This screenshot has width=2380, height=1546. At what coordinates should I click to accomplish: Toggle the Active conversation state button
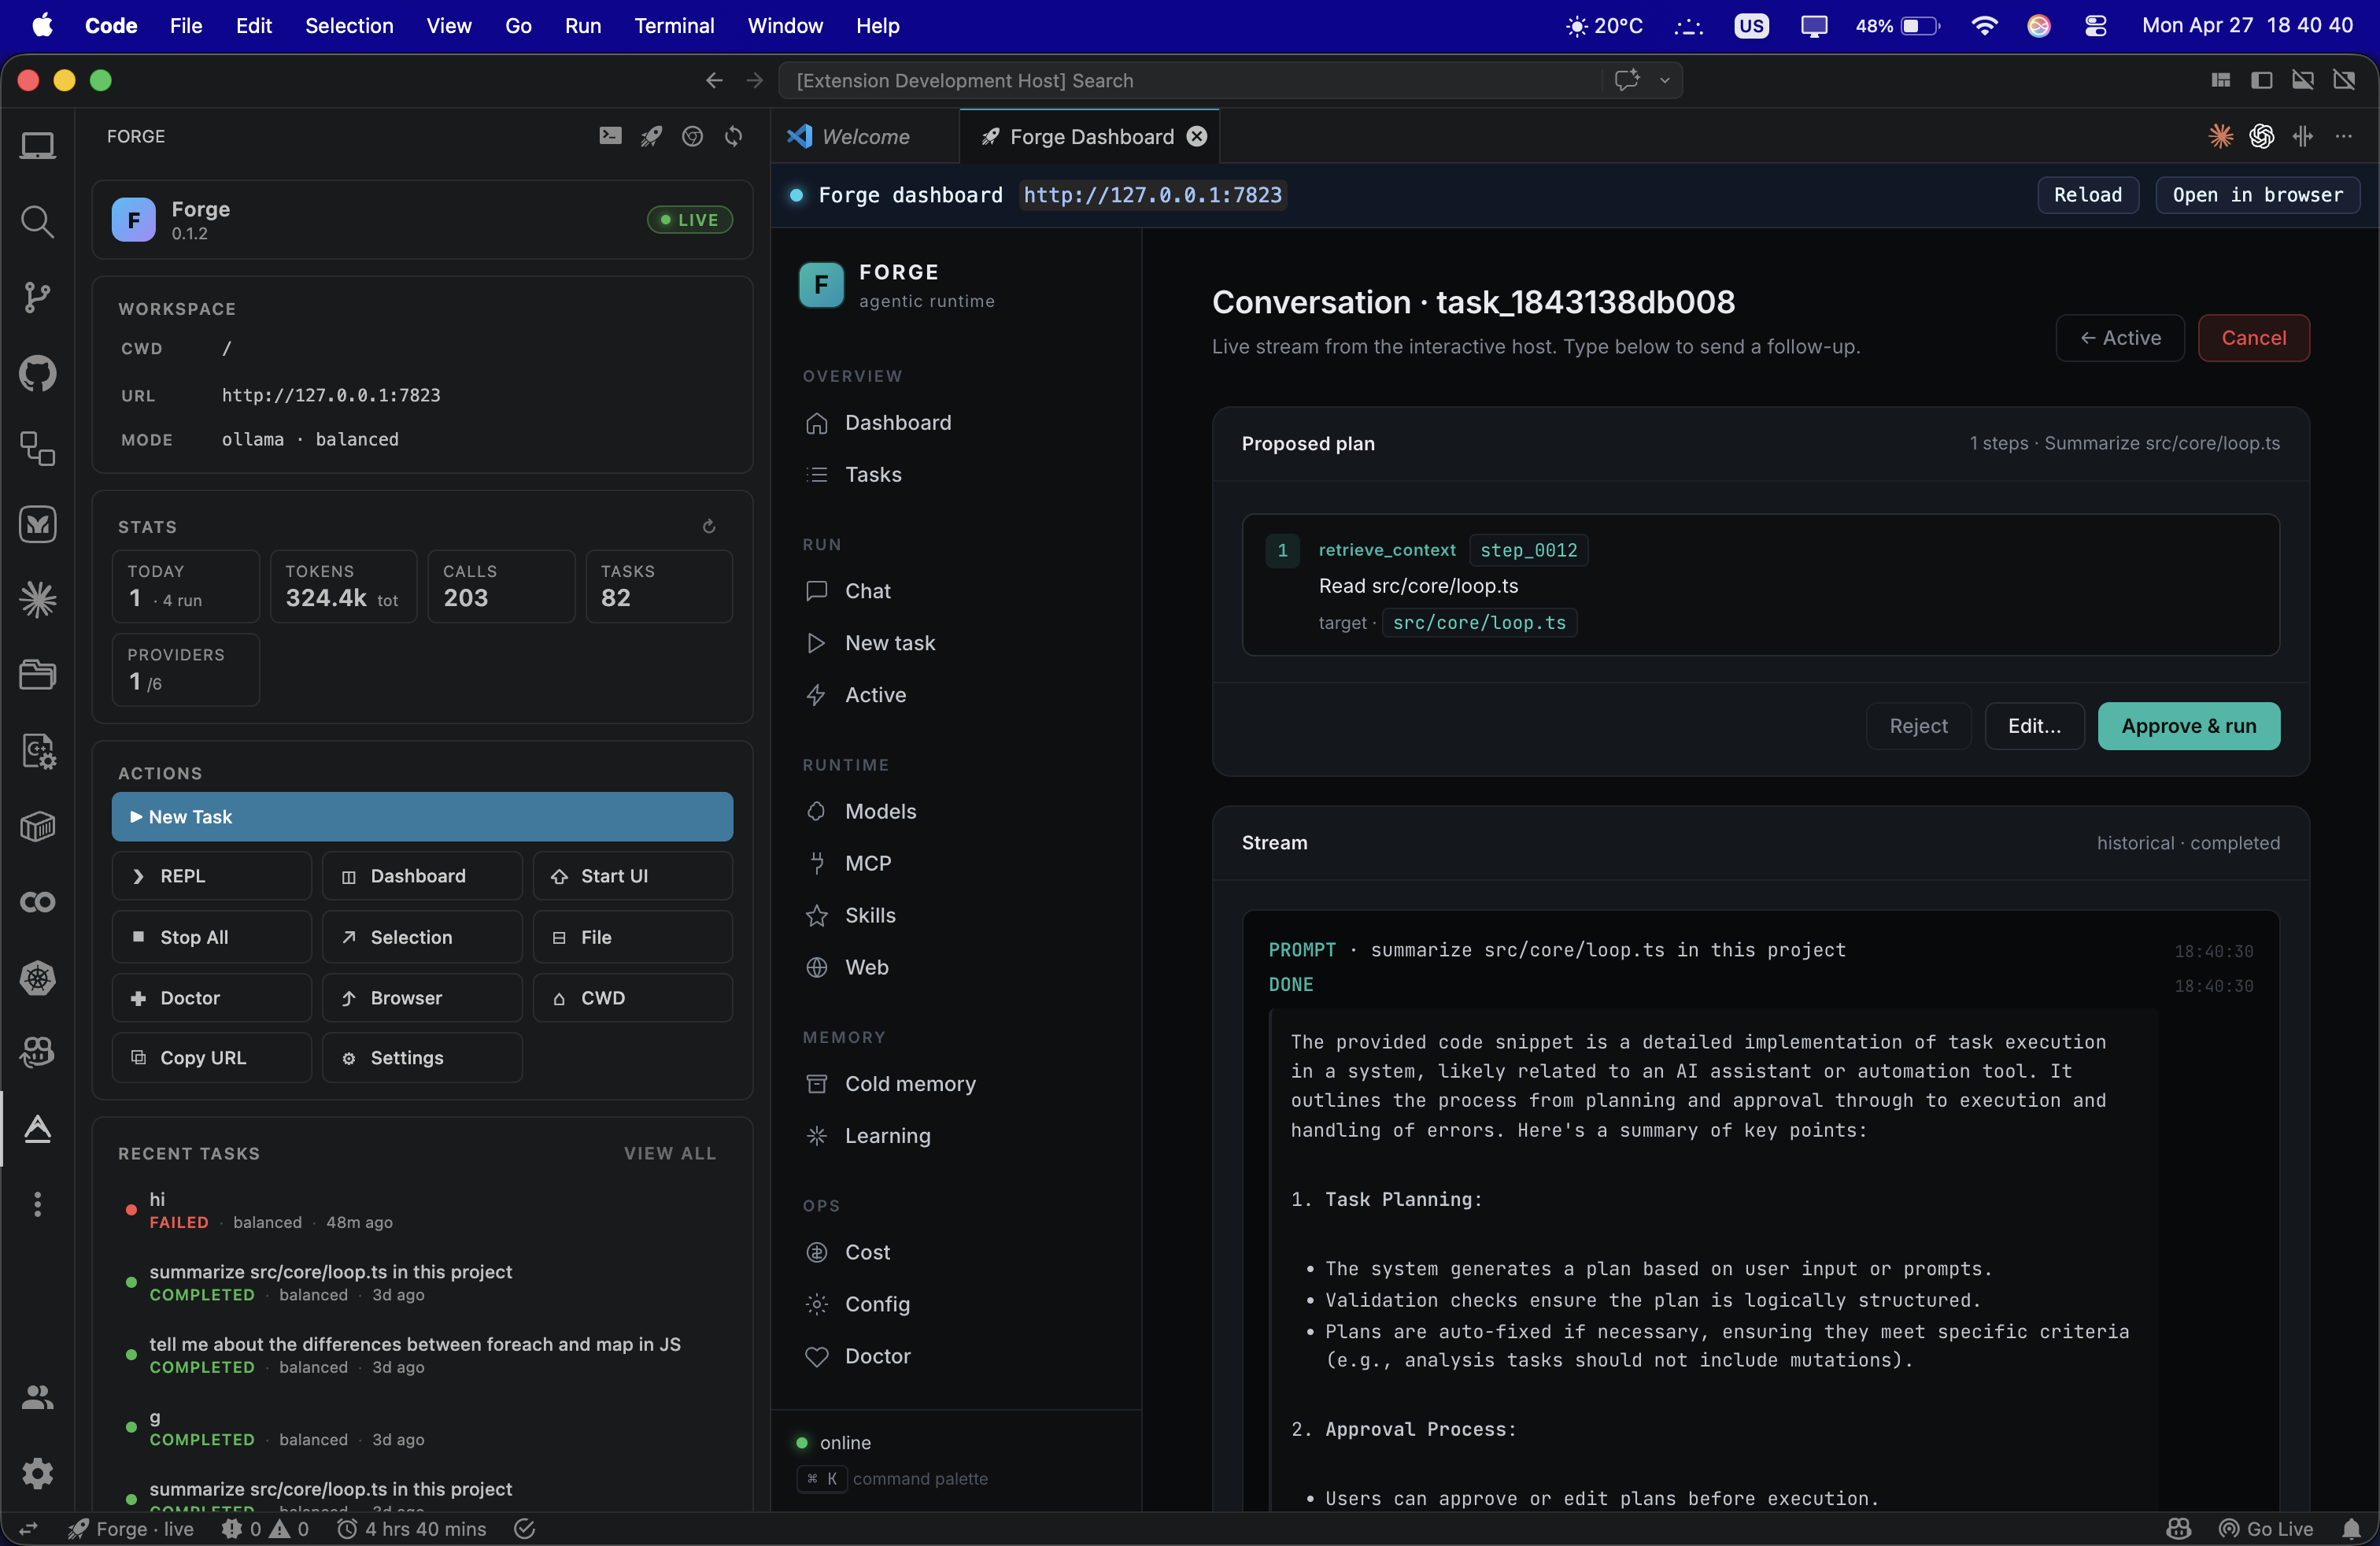(x=2119, y=338)
